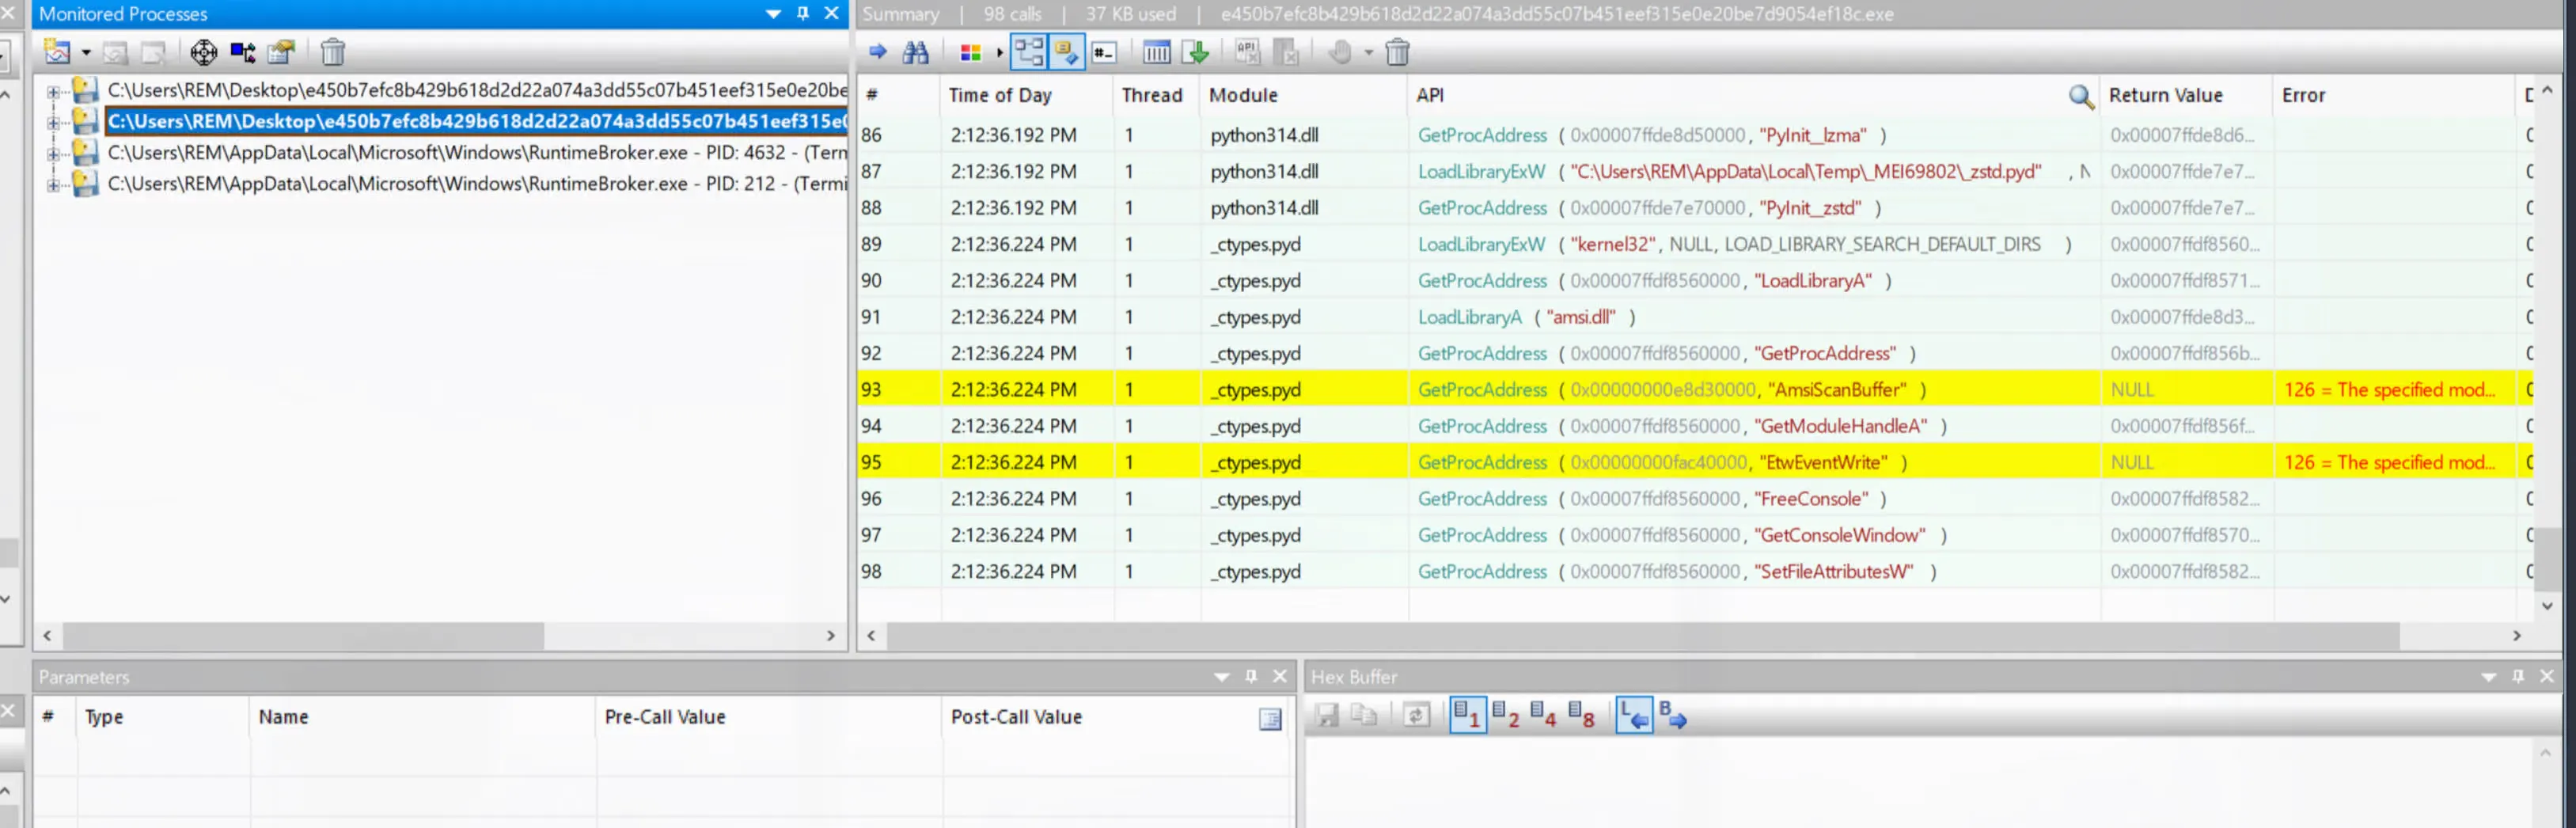Open Monitored Processes panel options dropdown

tap(773, 14)
